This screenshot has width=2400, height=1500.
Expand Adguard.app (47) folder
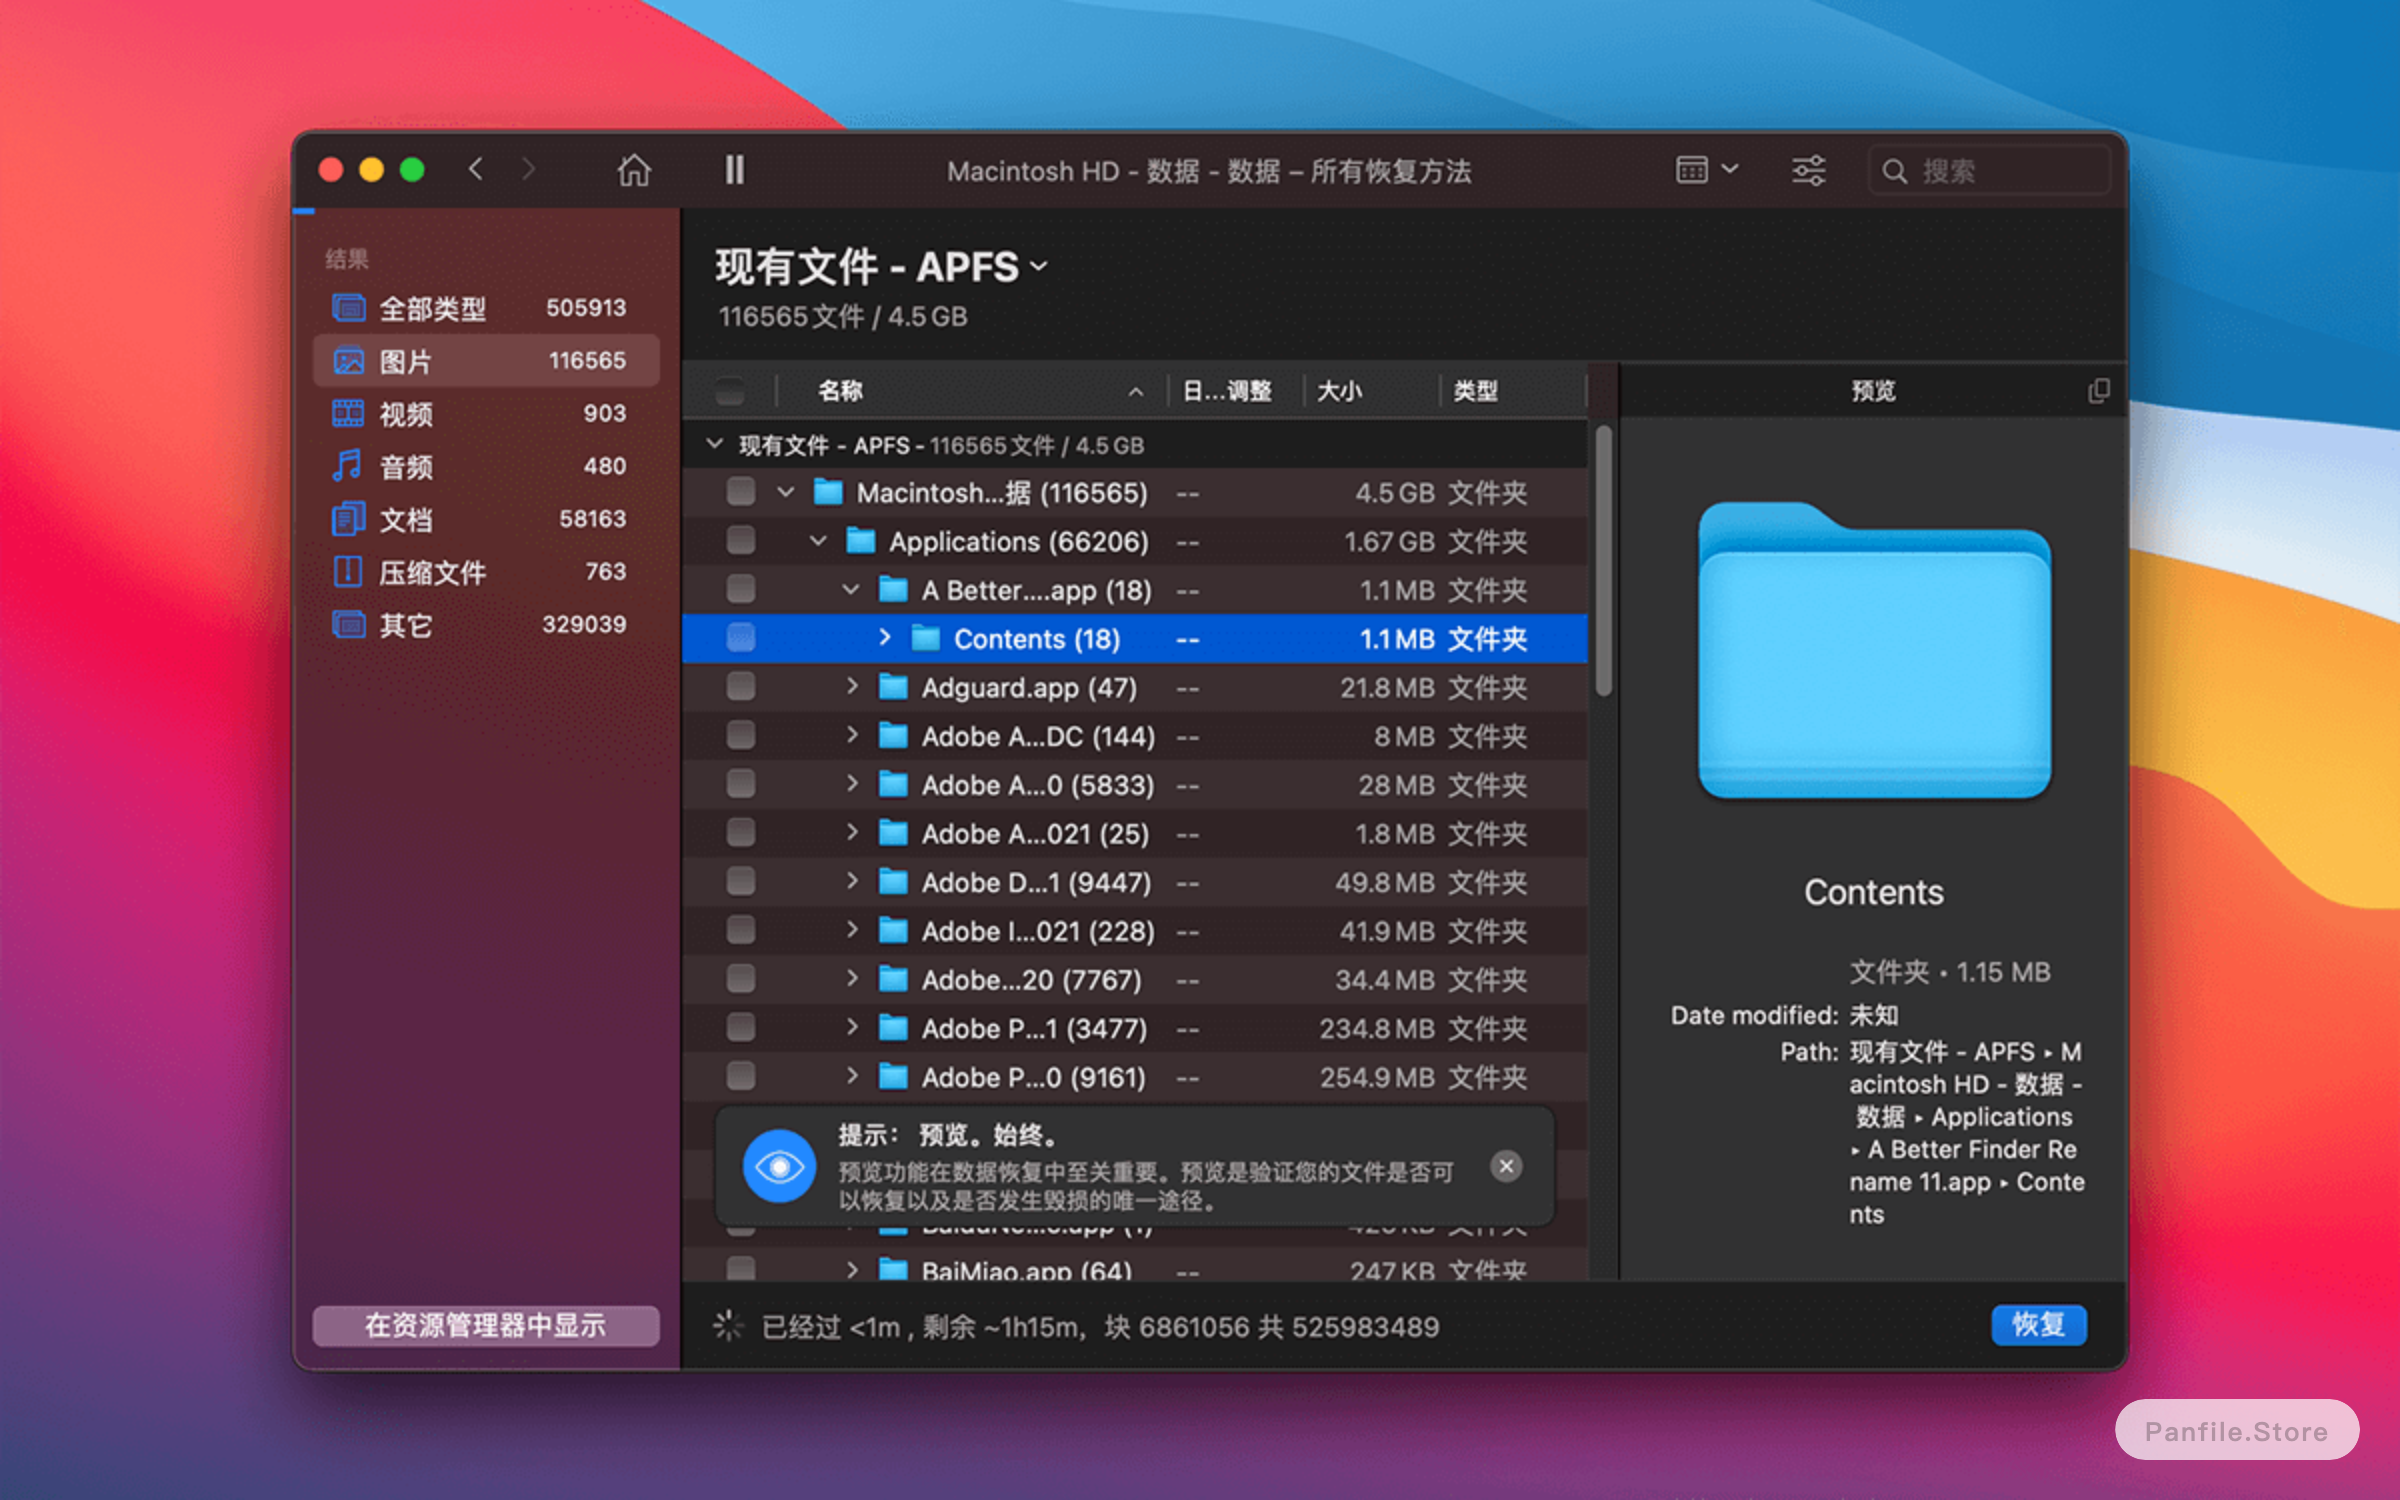(x=852, y=686)
